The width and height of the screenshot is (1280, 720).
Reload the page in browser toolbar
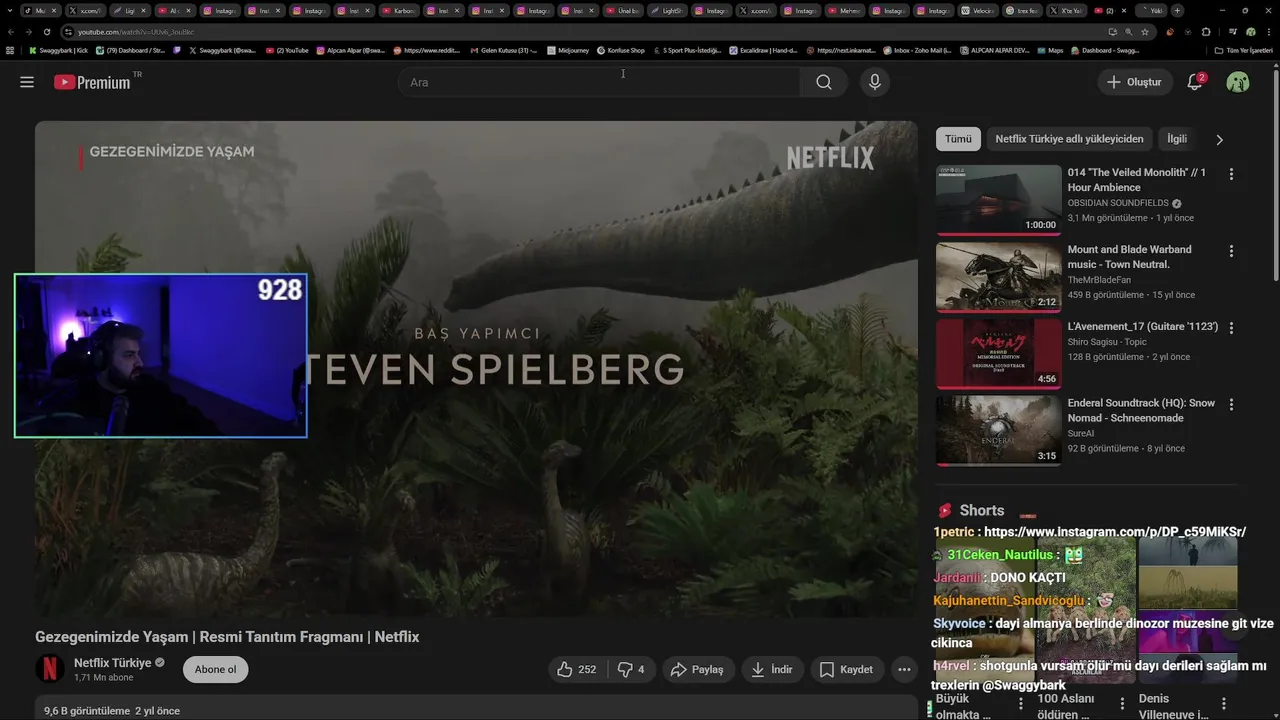(46, 32)
